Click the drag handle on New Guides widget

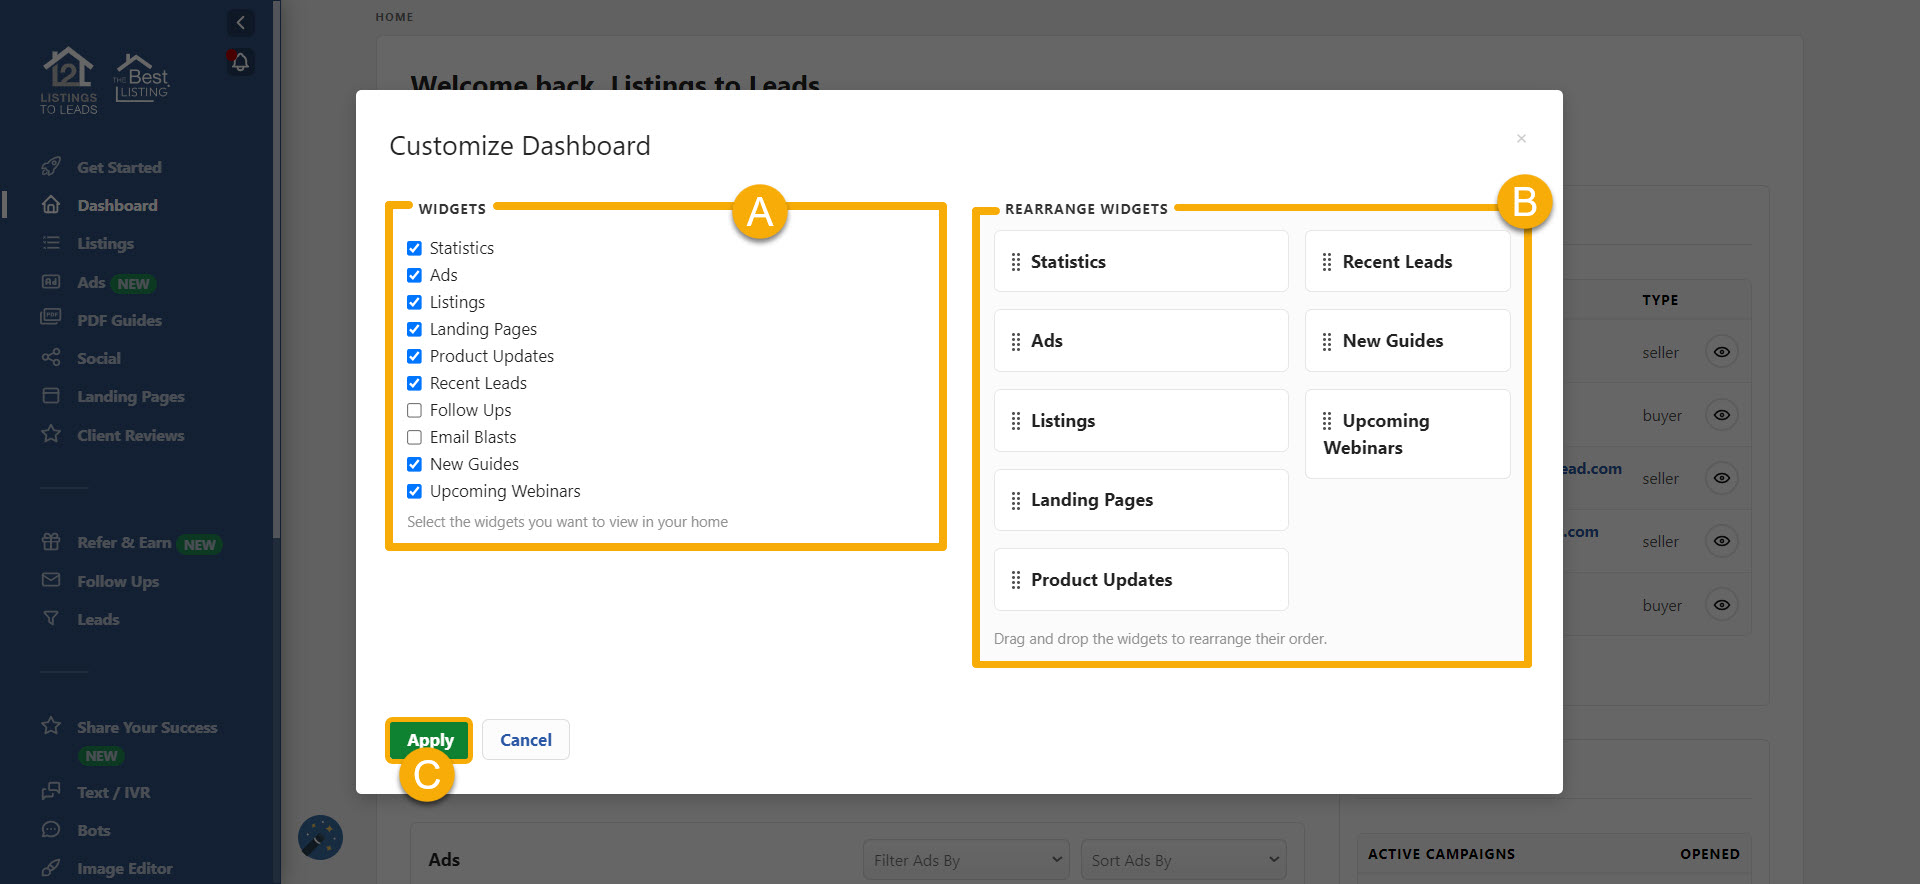[1327, 341]
